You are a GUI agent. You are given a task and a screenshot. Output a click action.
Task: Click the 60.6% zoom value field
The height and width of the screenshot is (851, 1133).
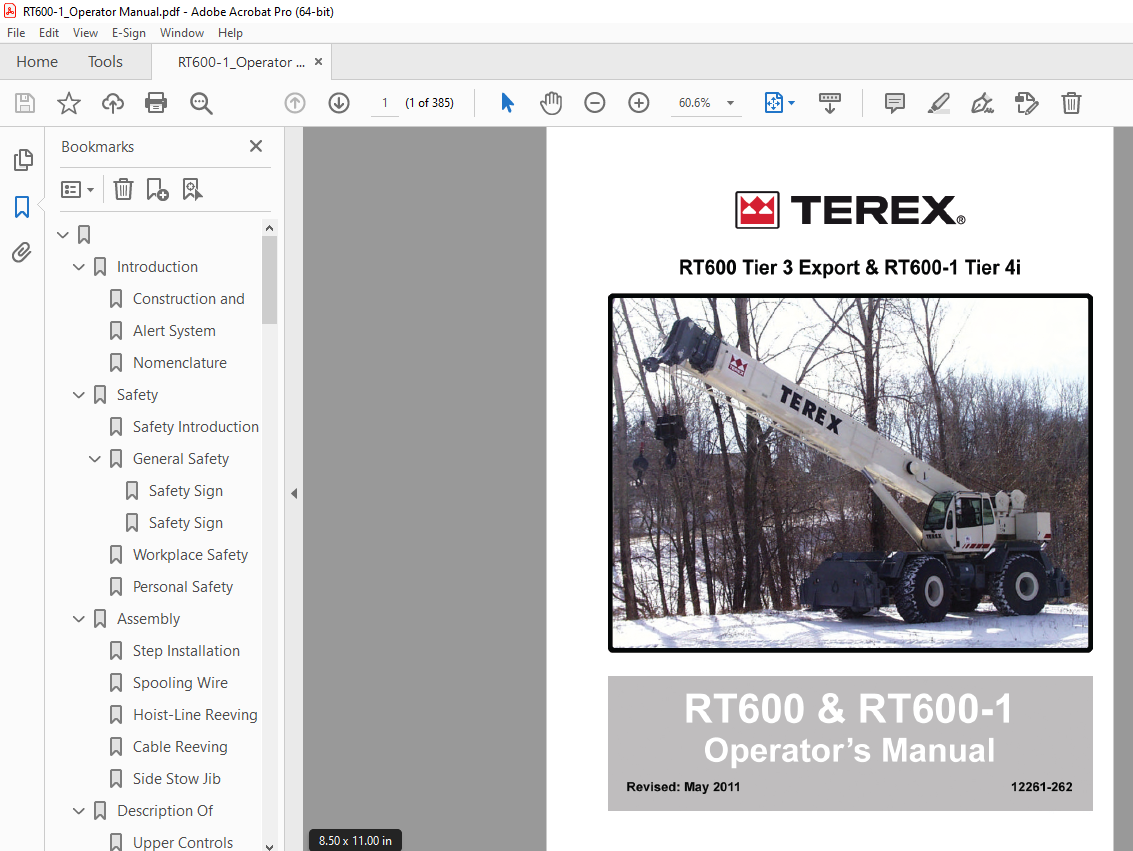pos(695,103)
